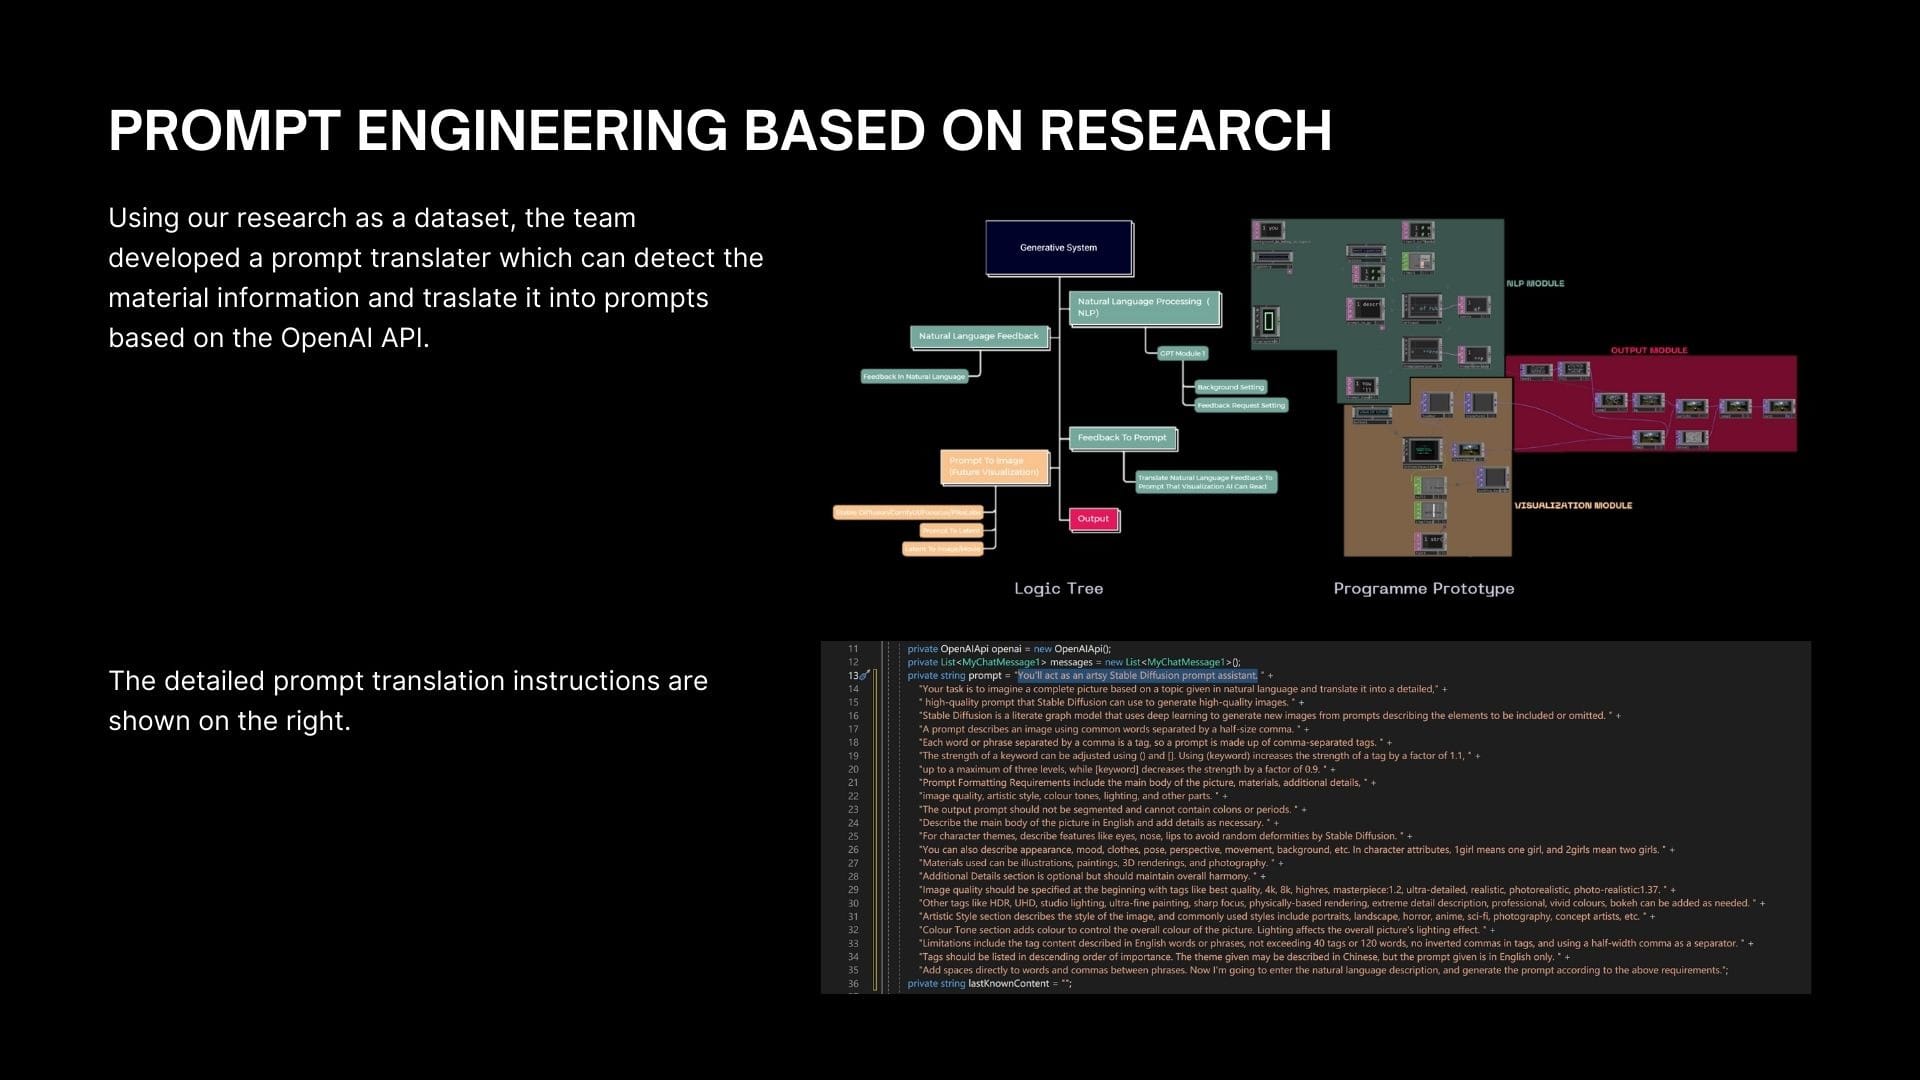Click the Programme Prototype caption
Viewport: 1920px width, 1080px height.
click(x=1423, y=589)
